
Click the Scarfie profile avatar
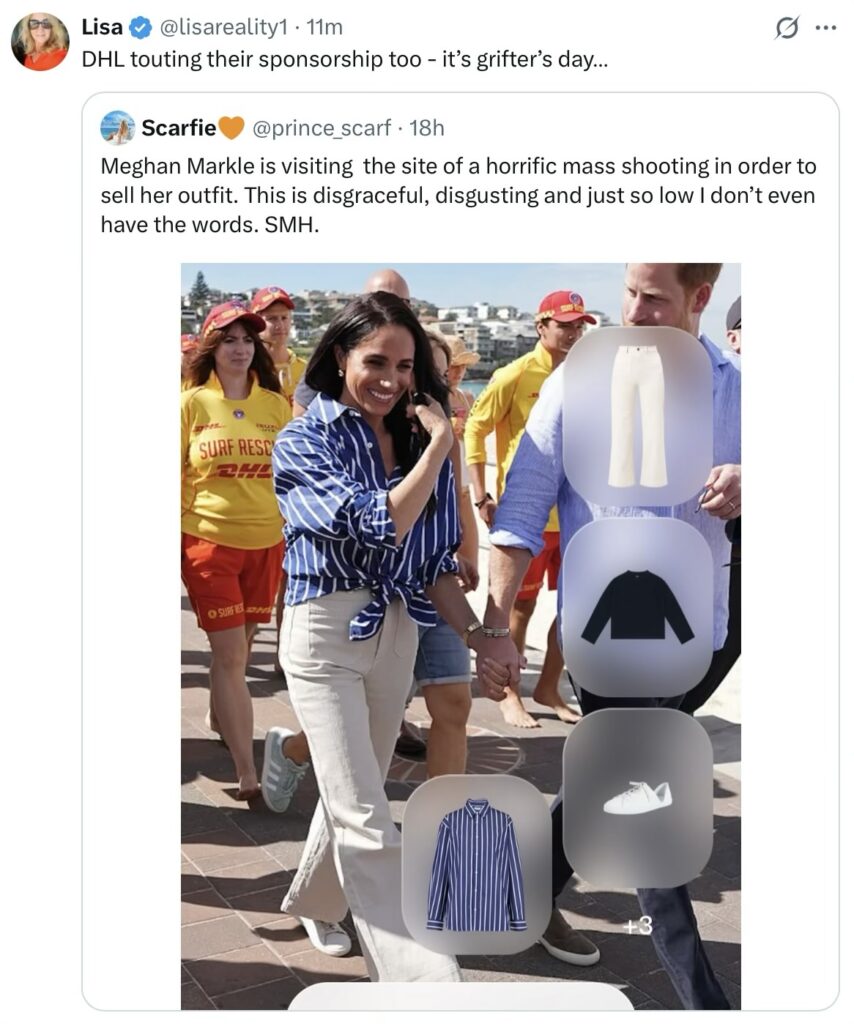118,127
